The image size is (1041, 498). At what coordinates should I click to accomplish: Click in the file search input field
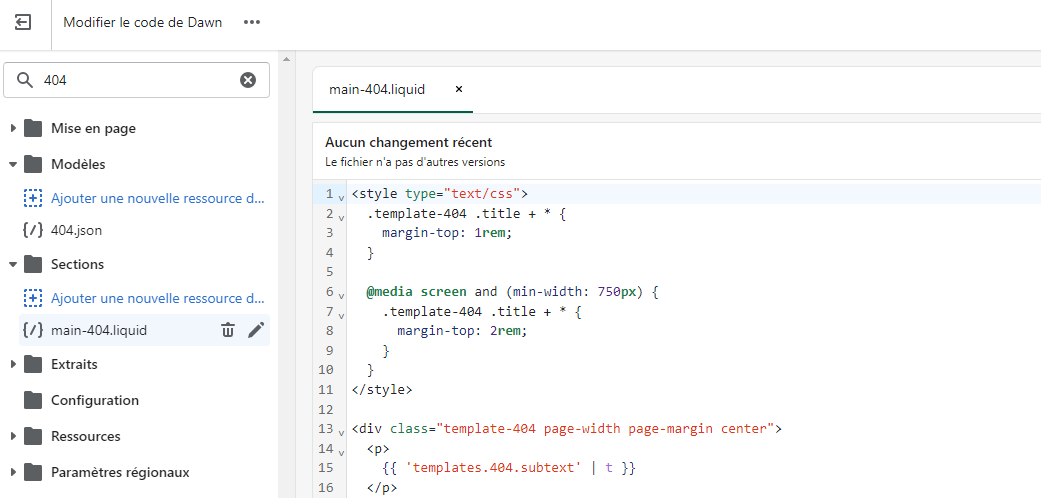[x=135, y=80]
